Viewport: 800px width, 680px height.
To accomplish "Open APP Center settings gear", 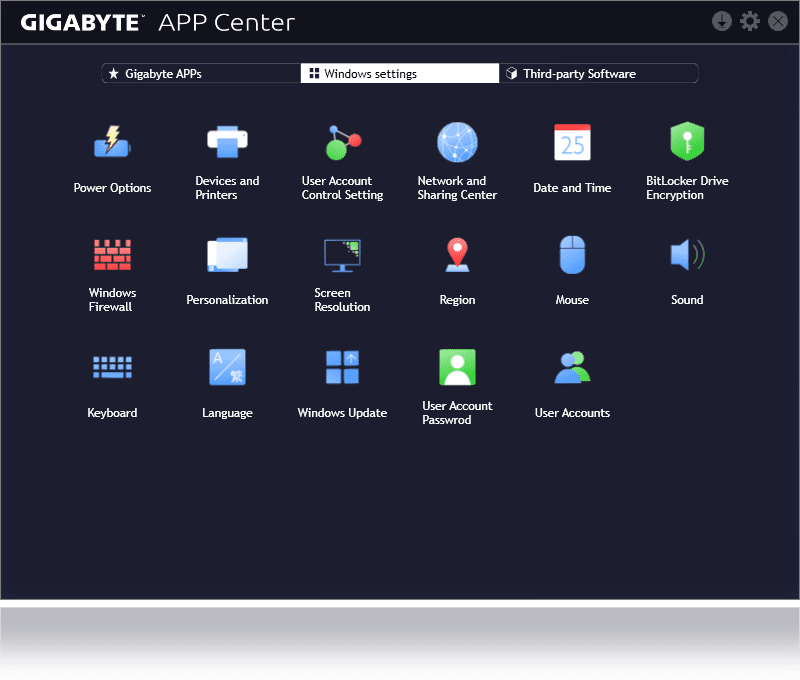I will tap(750, 21).
